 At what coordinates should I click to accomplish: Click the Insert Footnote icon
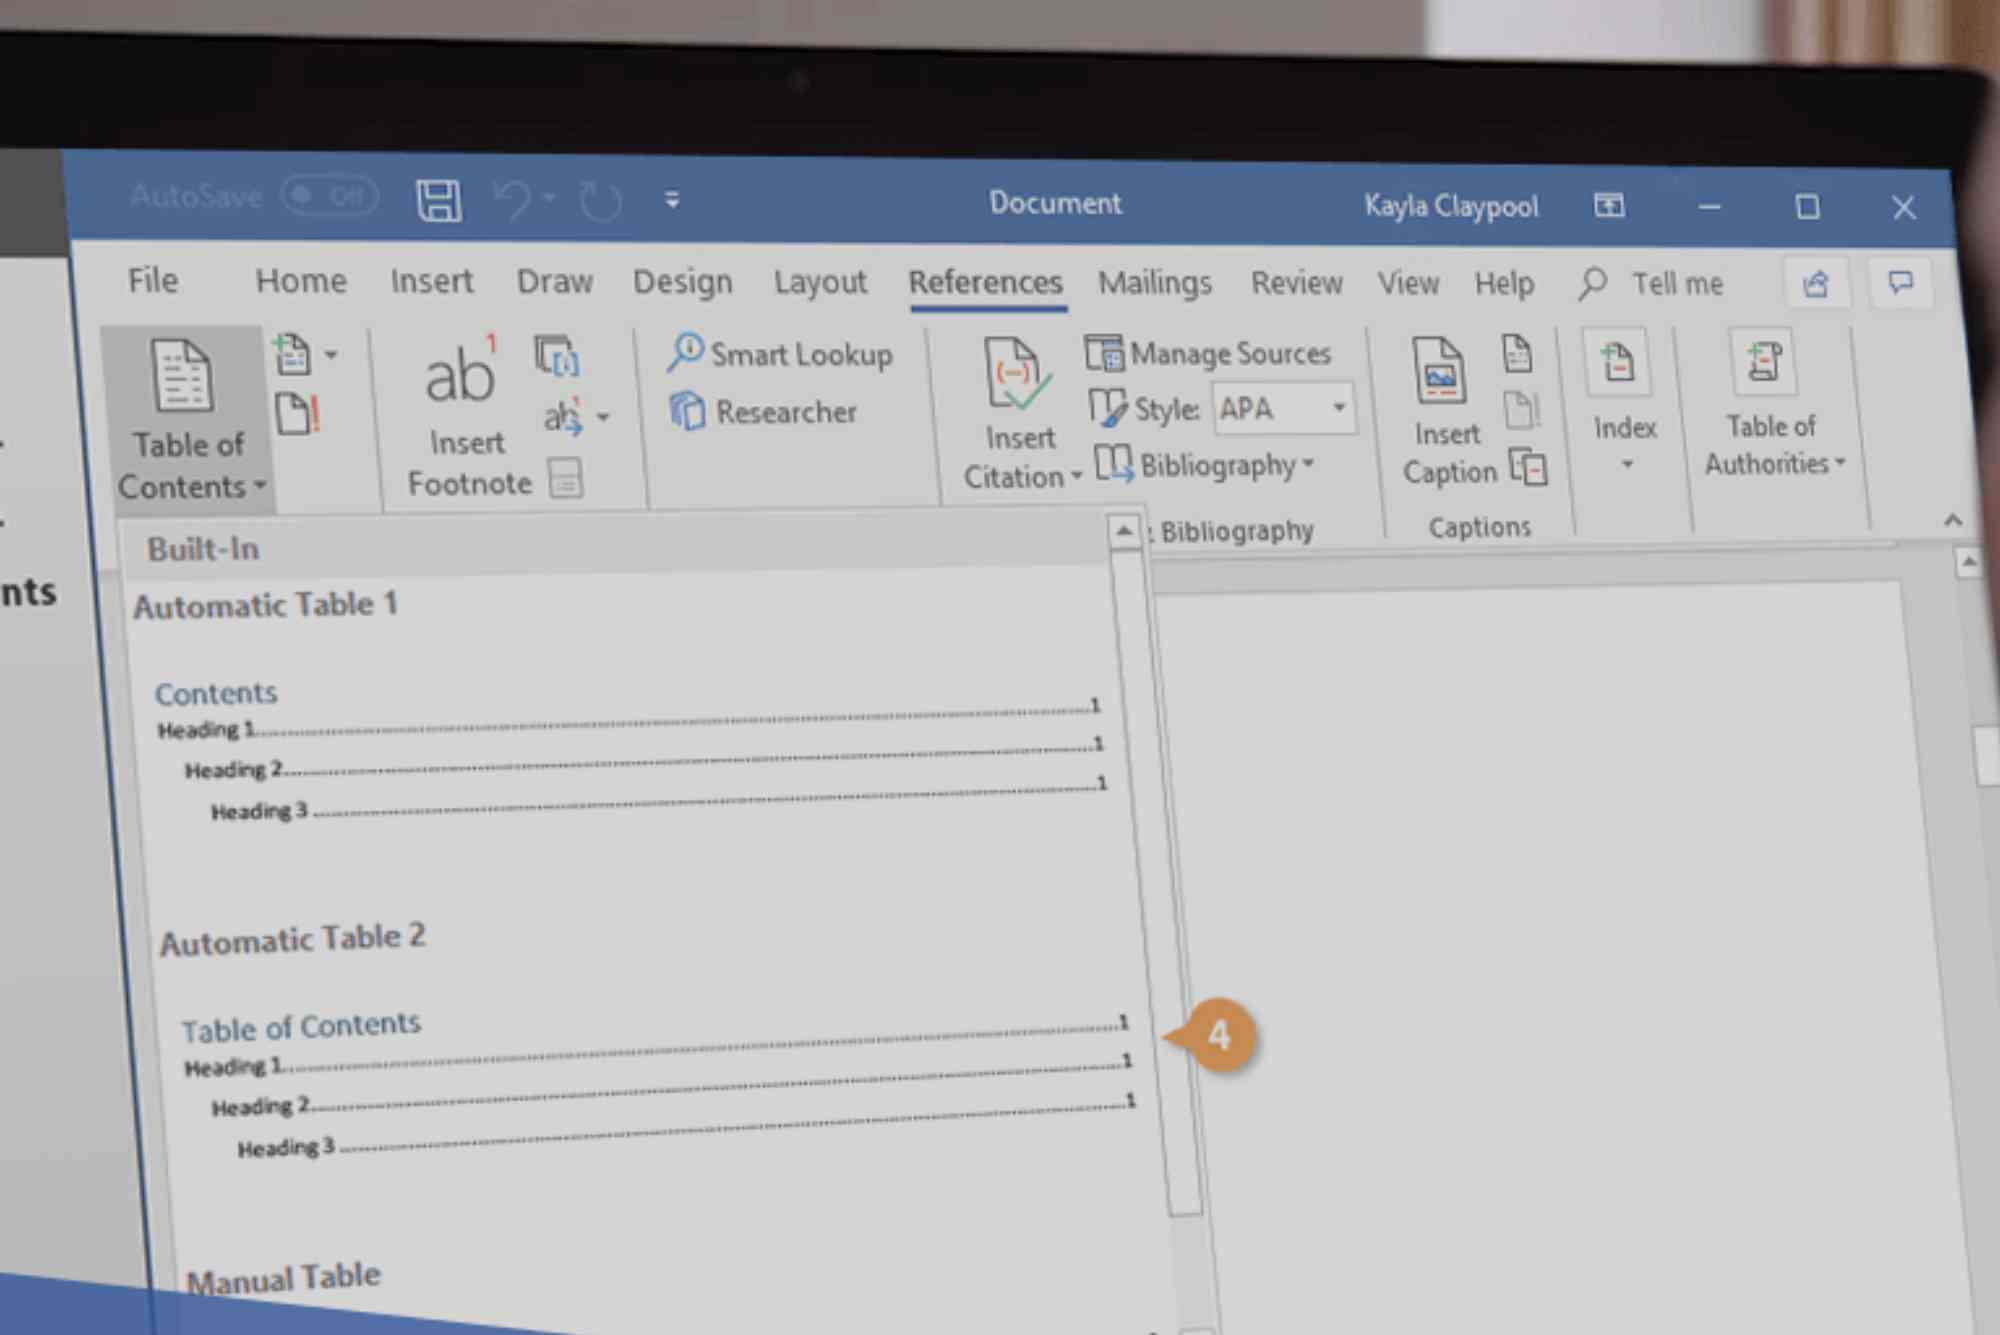(459, 376)
